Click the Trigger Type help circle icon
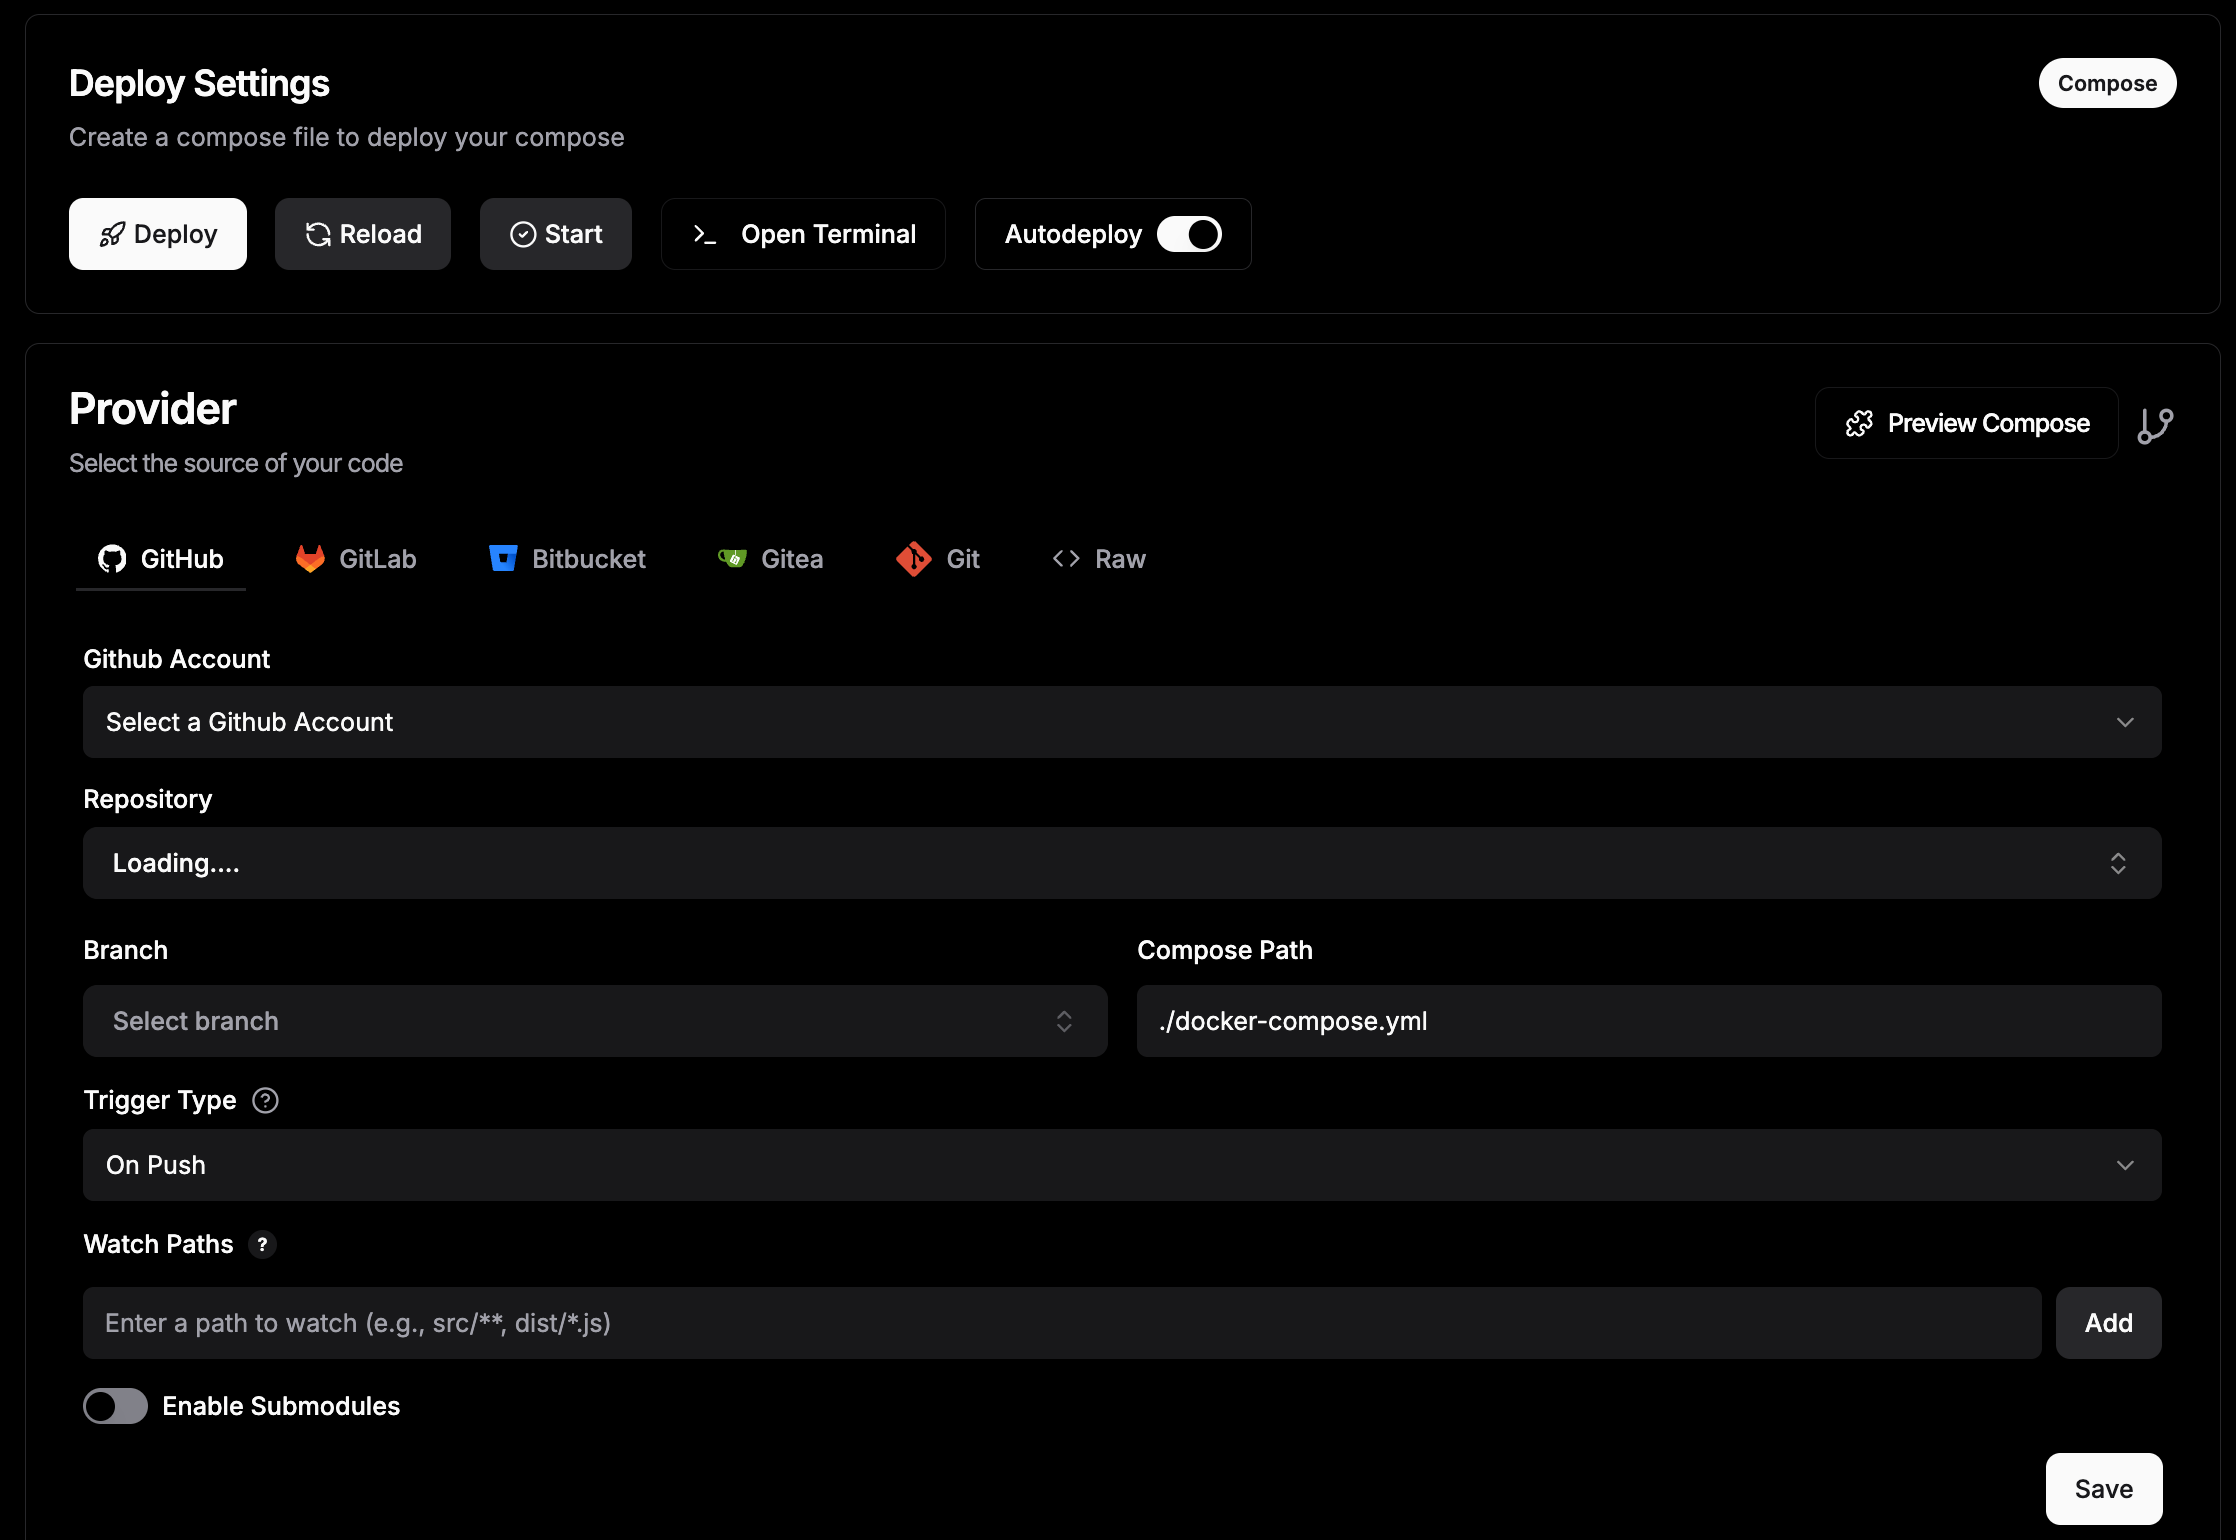The width and height of the screenshot is (2236, 1540). point(265,1101)
